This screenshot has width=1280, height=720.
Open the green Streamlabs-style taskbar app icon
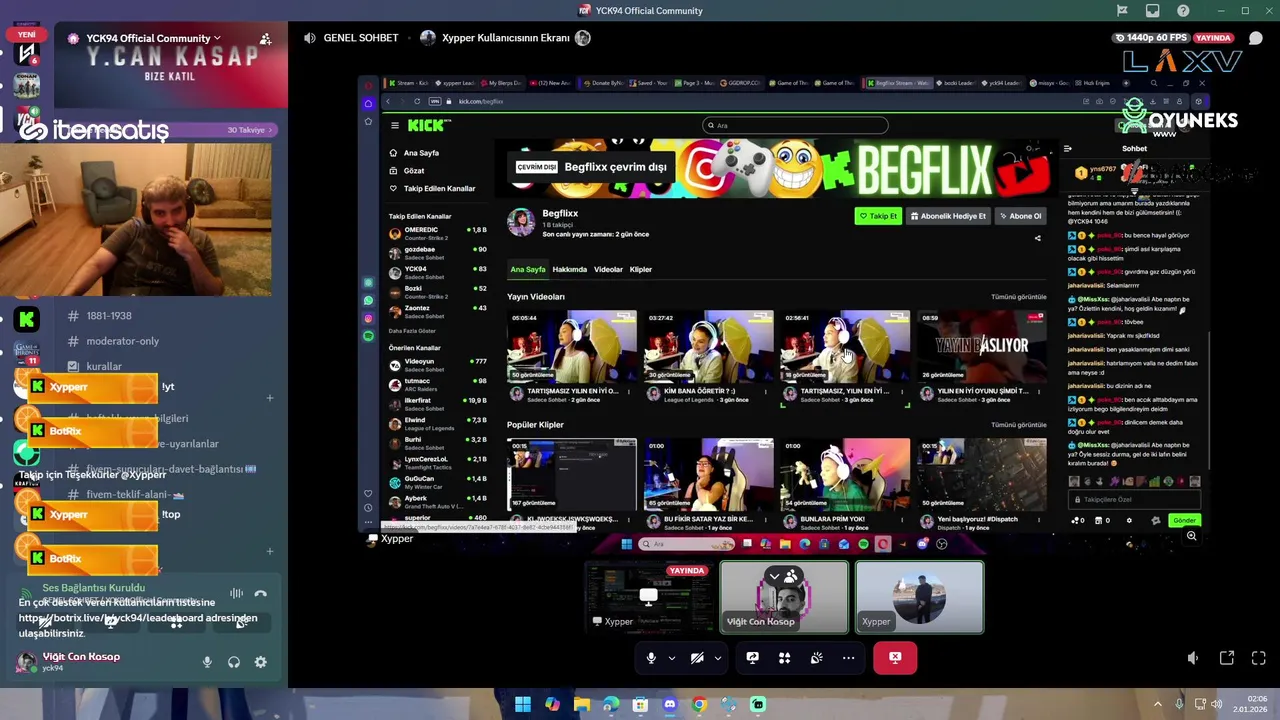[x=759, y=705]
